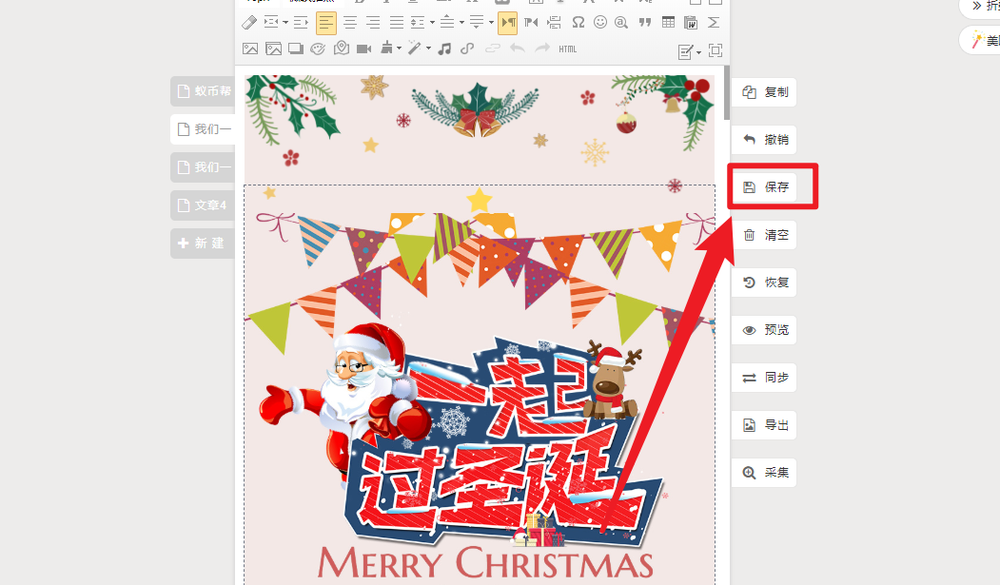The height and width of the screenshot is (585, 1000).
Task: Click the 恢复 restore button
Action: [x=764, y=282]
